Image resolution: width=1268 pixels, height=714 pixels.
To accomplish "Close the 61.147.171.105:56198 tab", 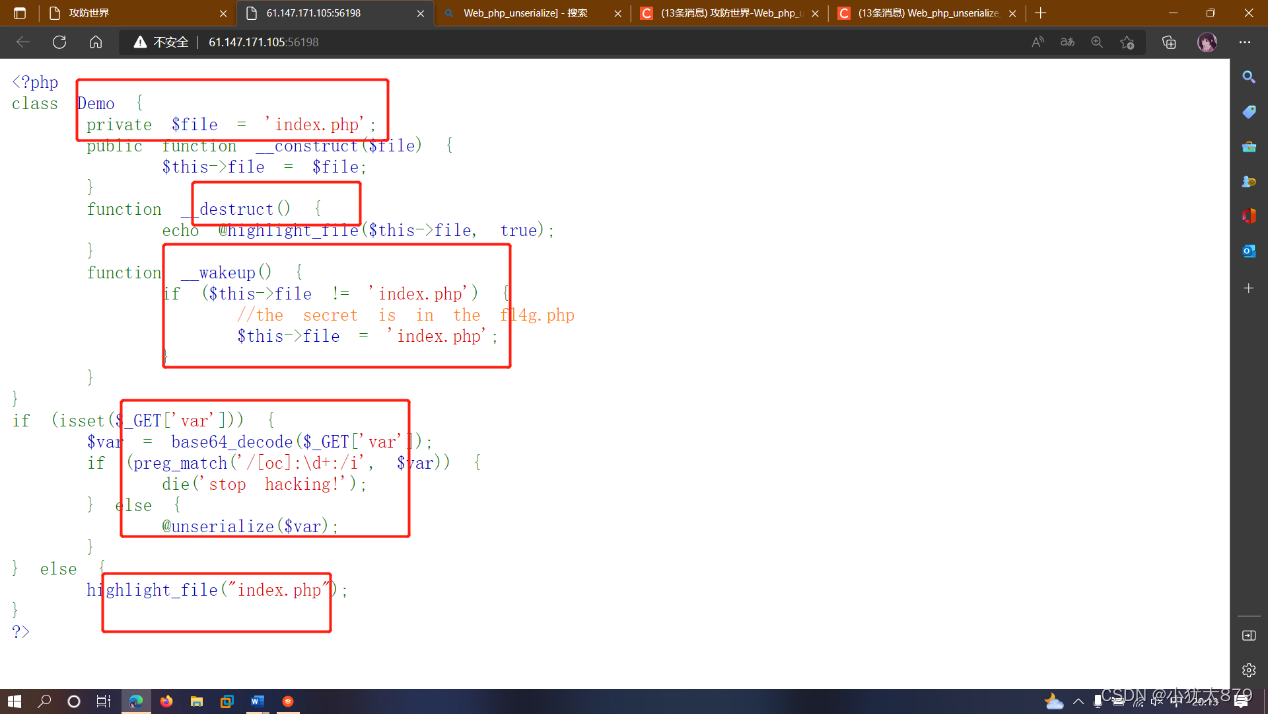I will pos(420,13).
